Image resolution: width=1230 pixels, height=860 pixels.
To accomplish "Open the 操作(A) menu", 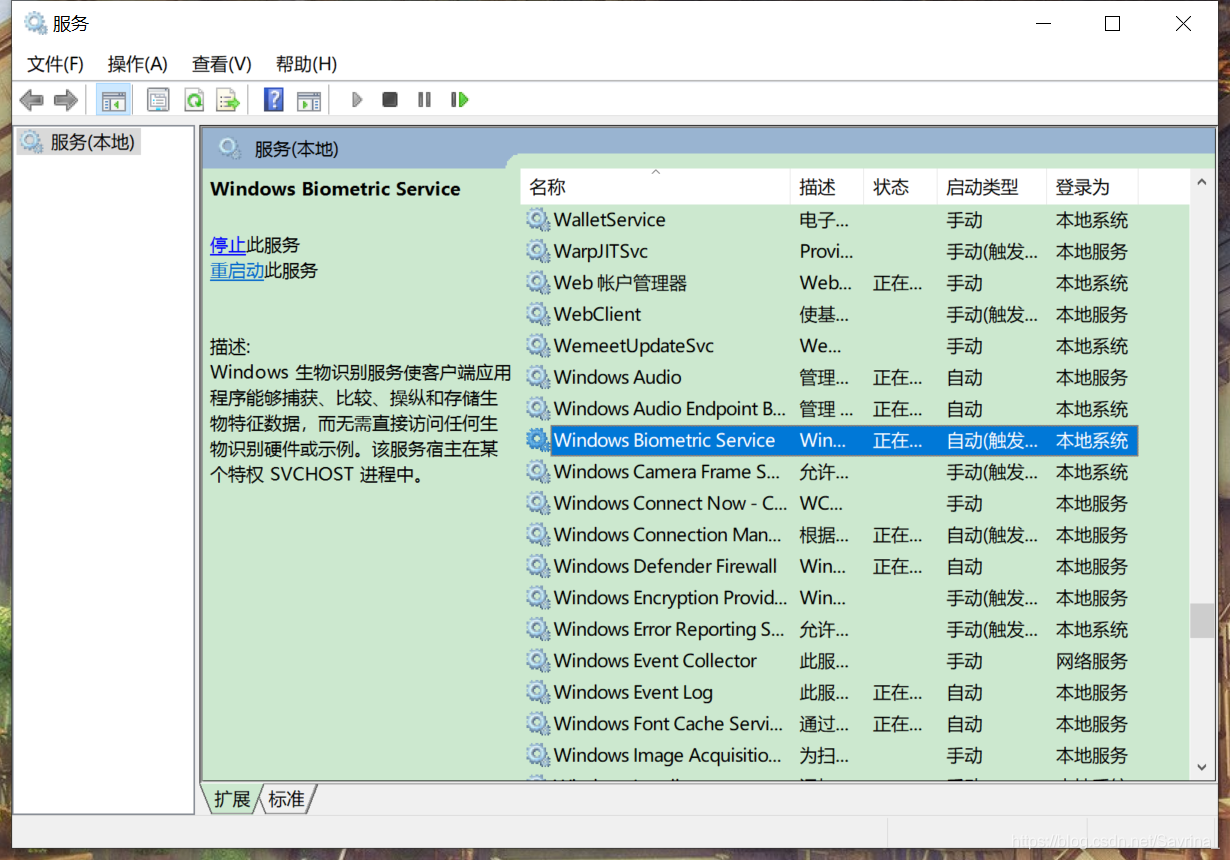I will (x=138, y=64).
